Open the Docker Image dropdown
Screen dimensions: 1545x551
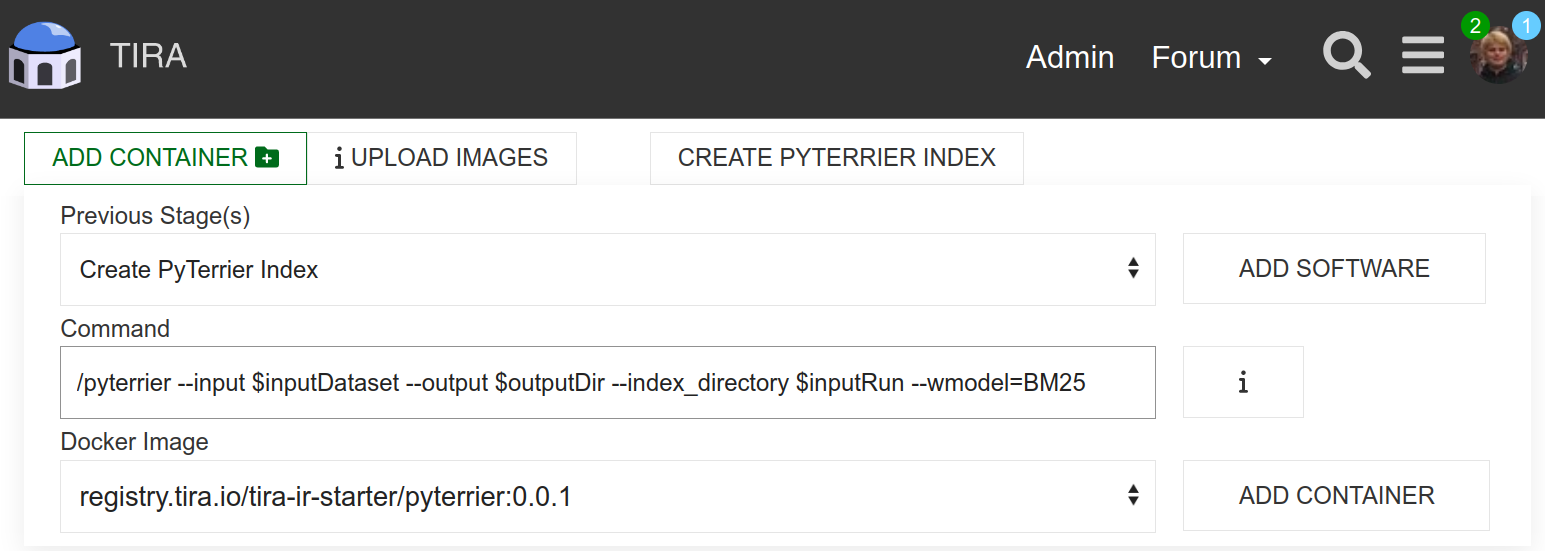(608, 496)
